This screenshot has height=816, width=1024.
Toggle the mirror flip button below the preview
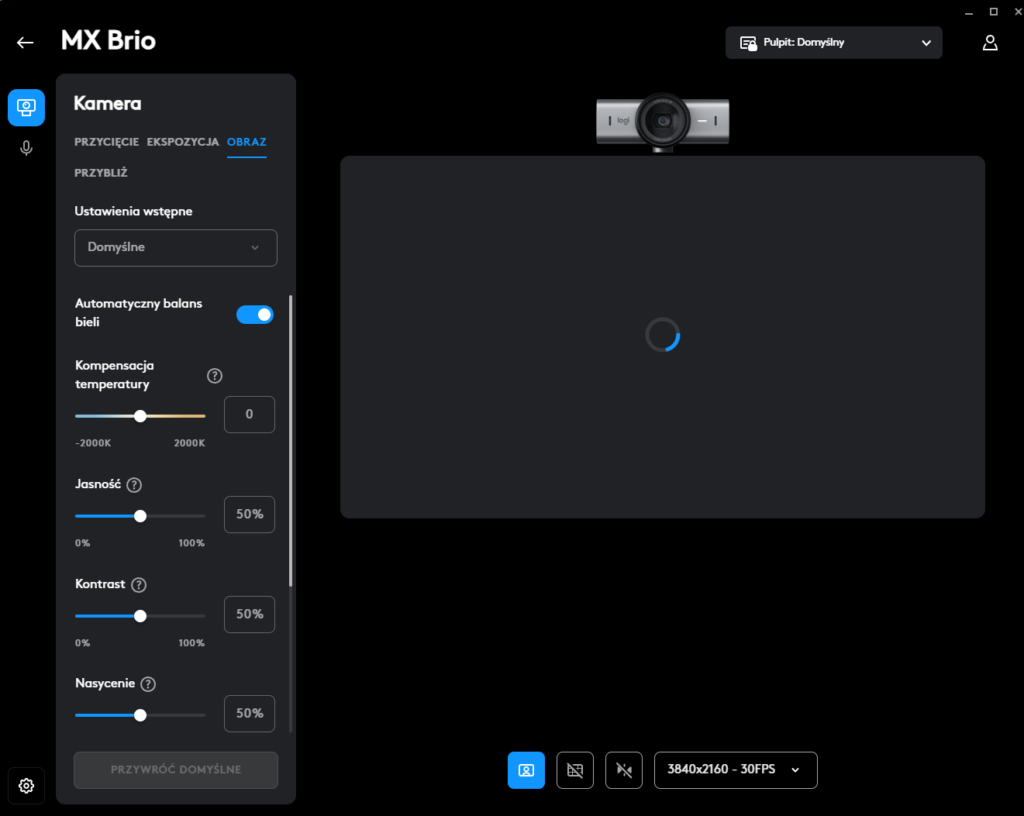pyautogui.click(x=624, y=770)
